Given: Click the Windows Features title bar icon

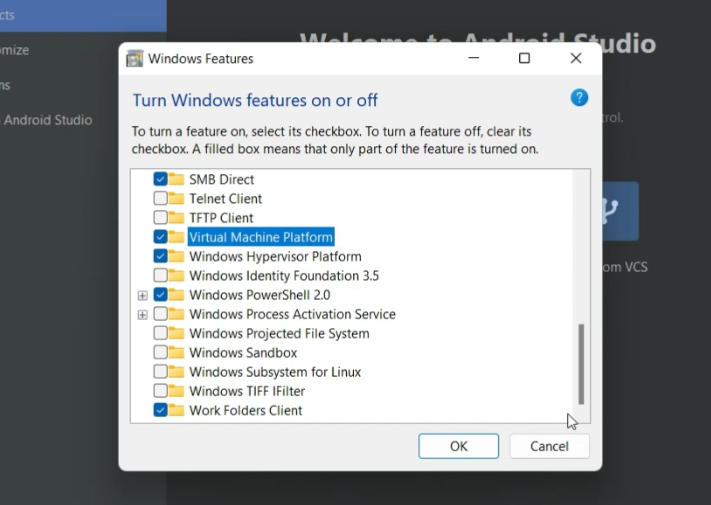Looking at the screenshot, I should click(135, 58).
